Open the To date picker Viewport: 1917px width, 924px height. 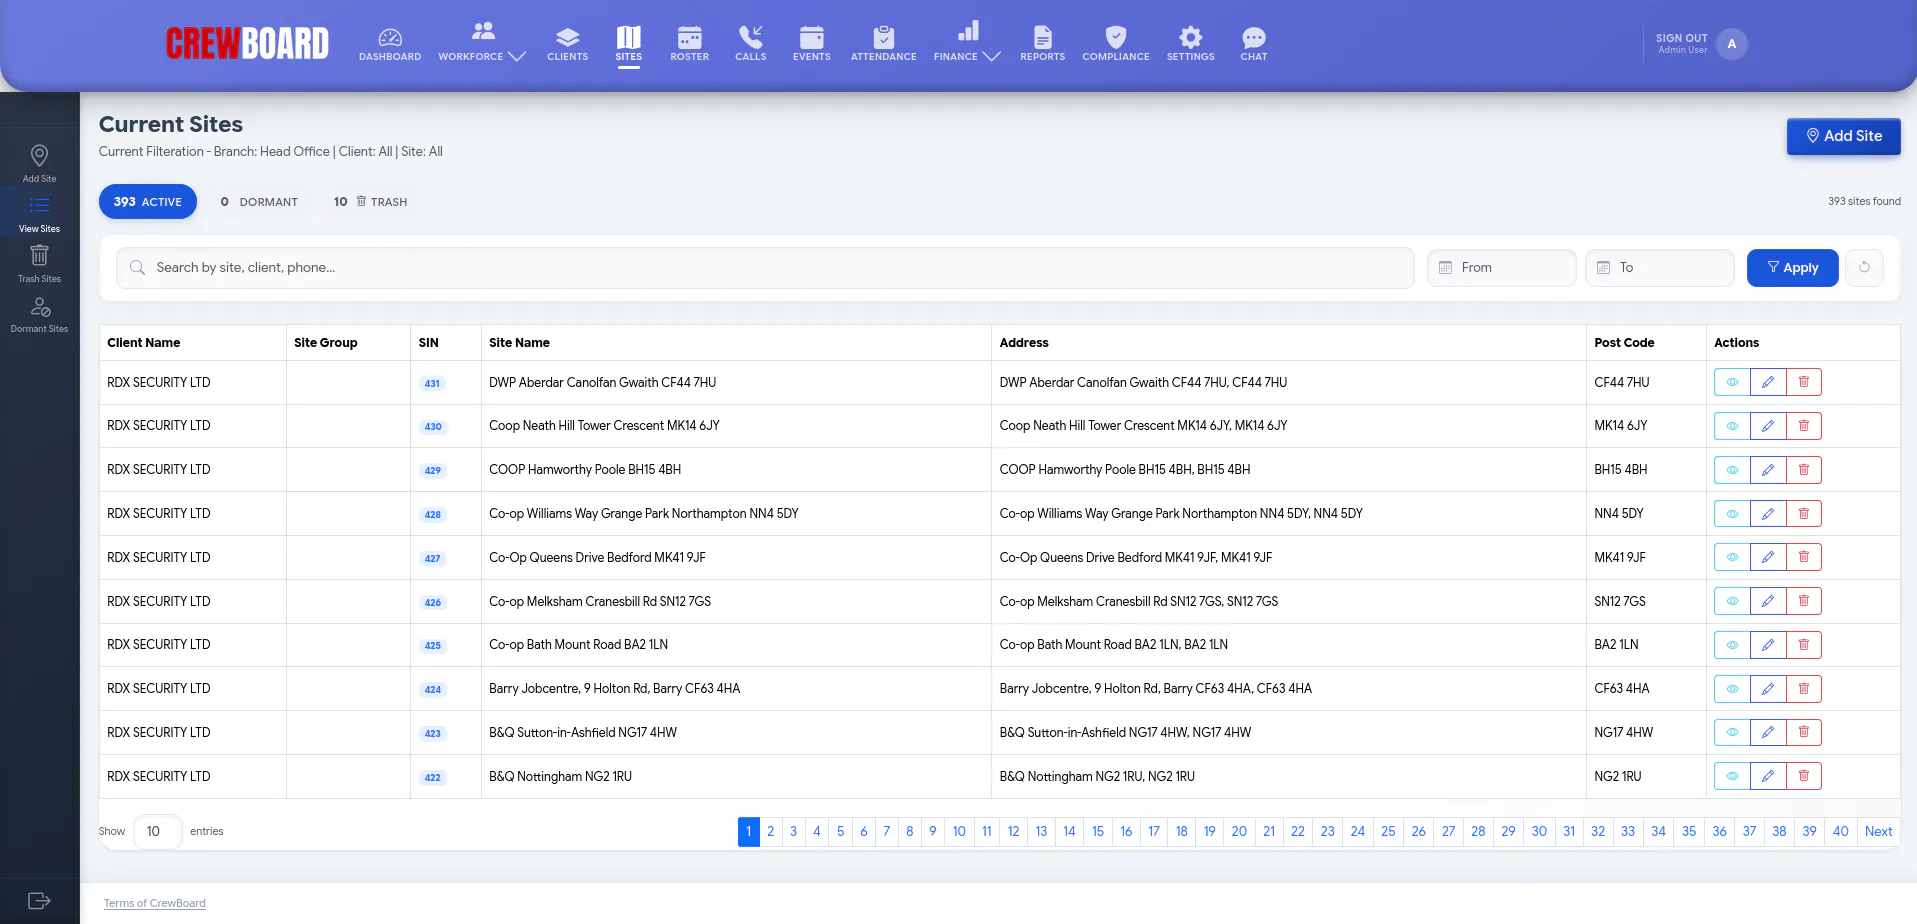pos(1659,268)
